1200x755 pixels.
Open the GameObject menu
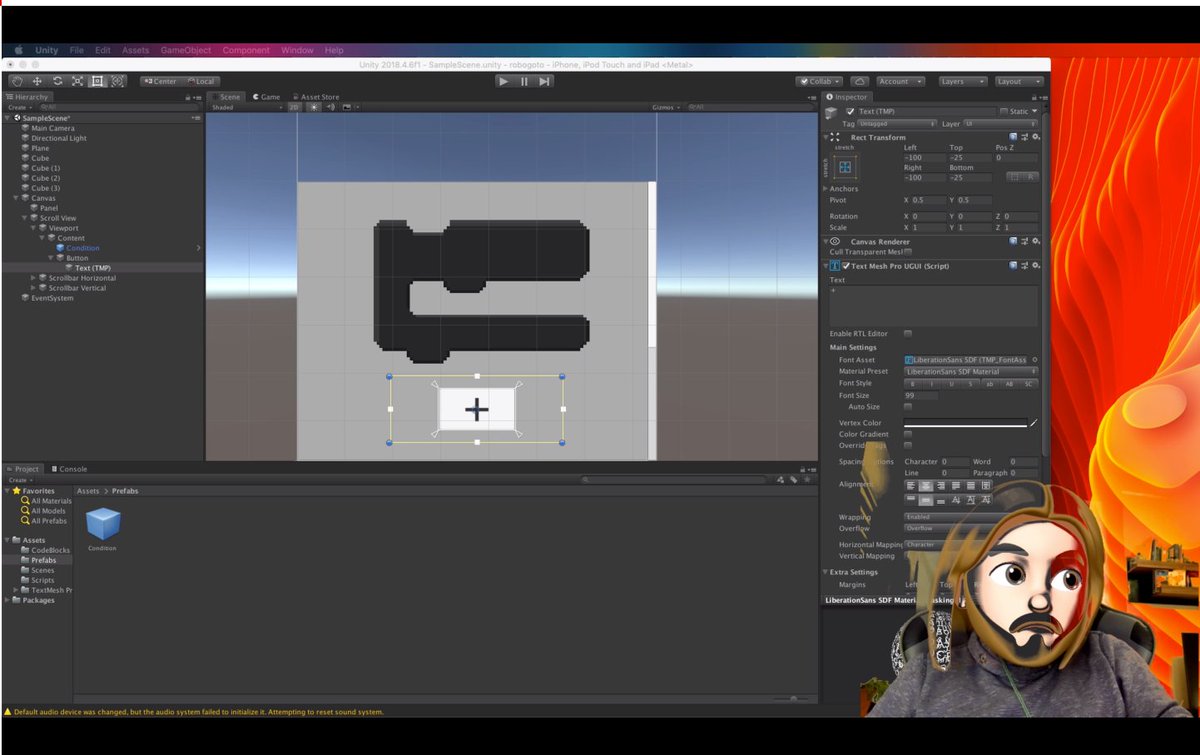(x=185, y=50)
